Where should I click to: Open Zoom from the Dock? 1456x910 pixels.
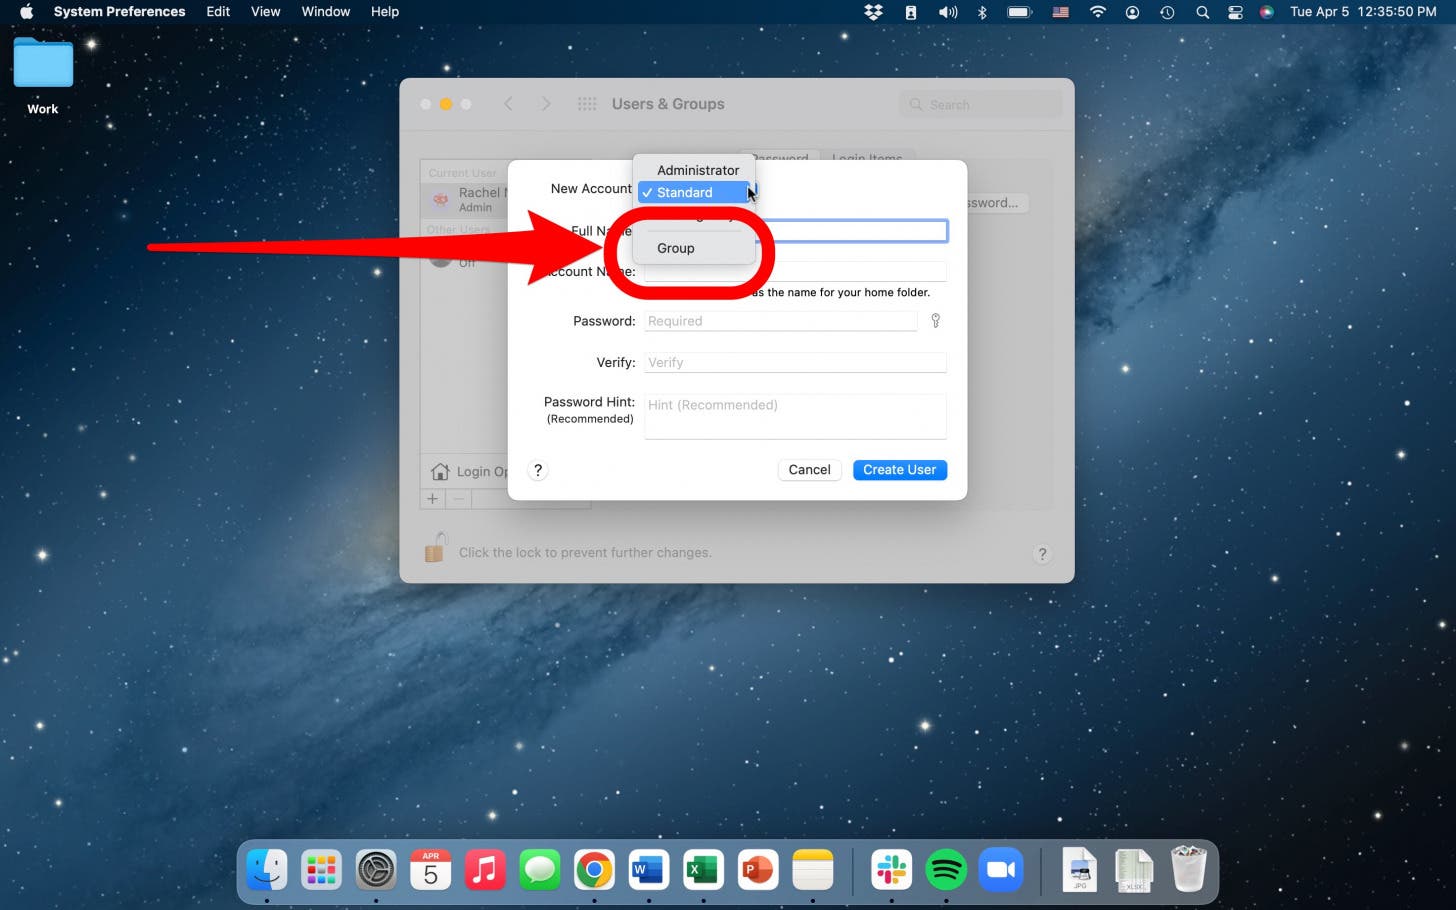pyautogui.click(x=1000, y=870)
